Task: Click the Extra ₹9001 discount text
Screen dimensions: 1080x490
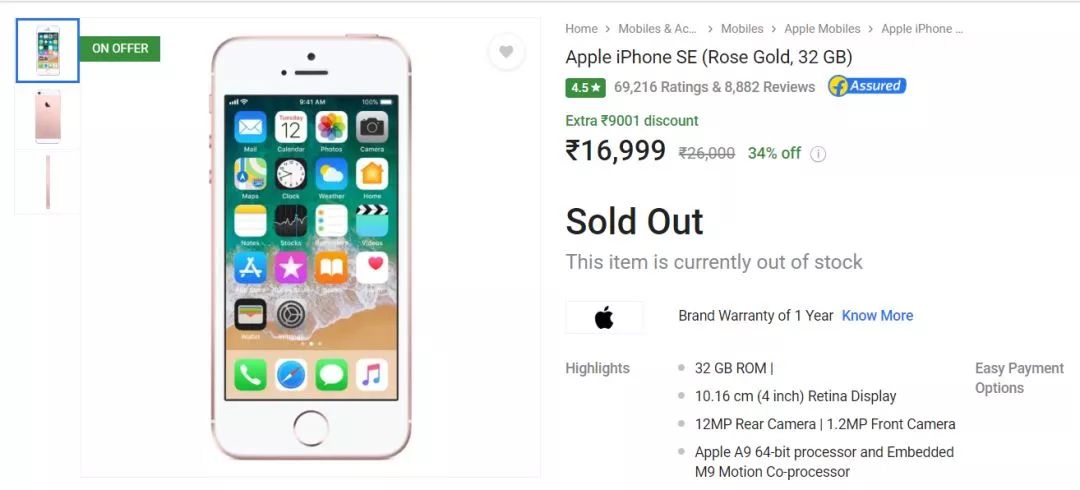Action: (x=632, y=121)
